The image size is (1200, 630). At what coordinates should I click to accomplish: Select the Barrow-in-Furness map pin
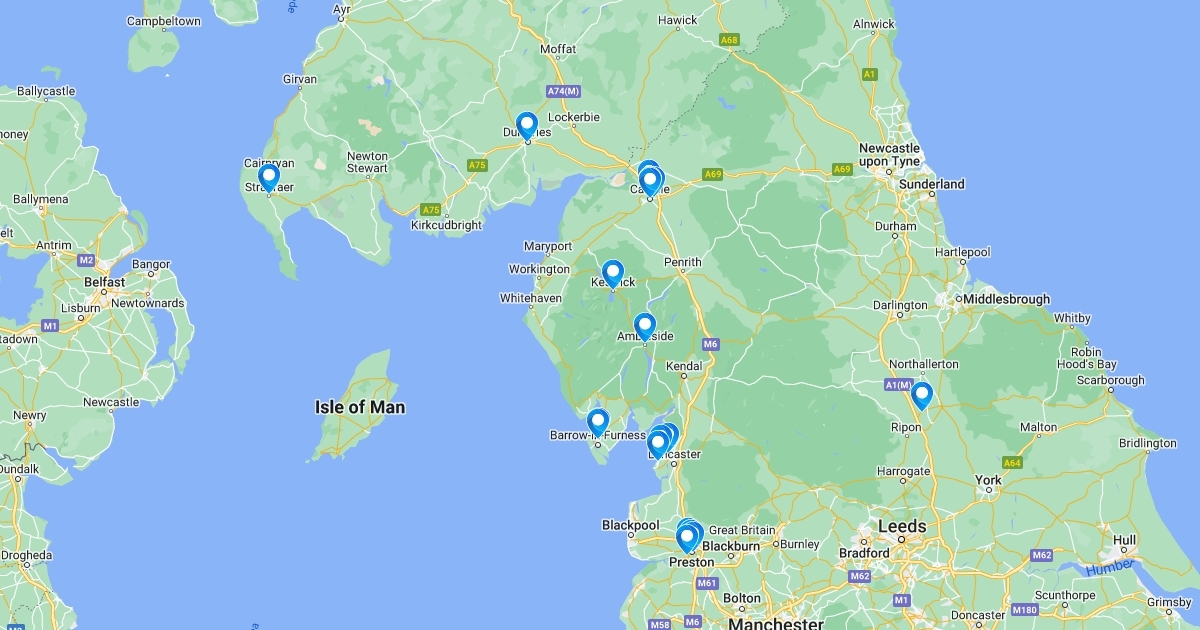(598, 423)
